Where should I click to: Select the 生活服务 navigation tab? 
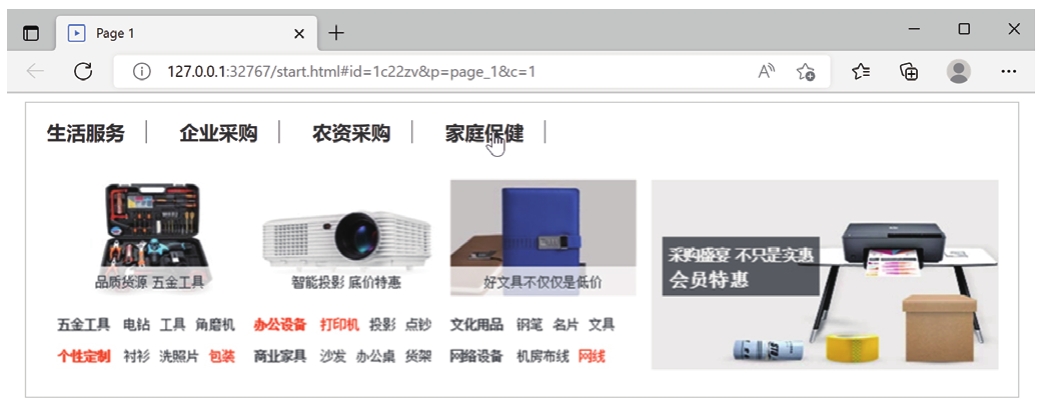click(x=85, y=133)
